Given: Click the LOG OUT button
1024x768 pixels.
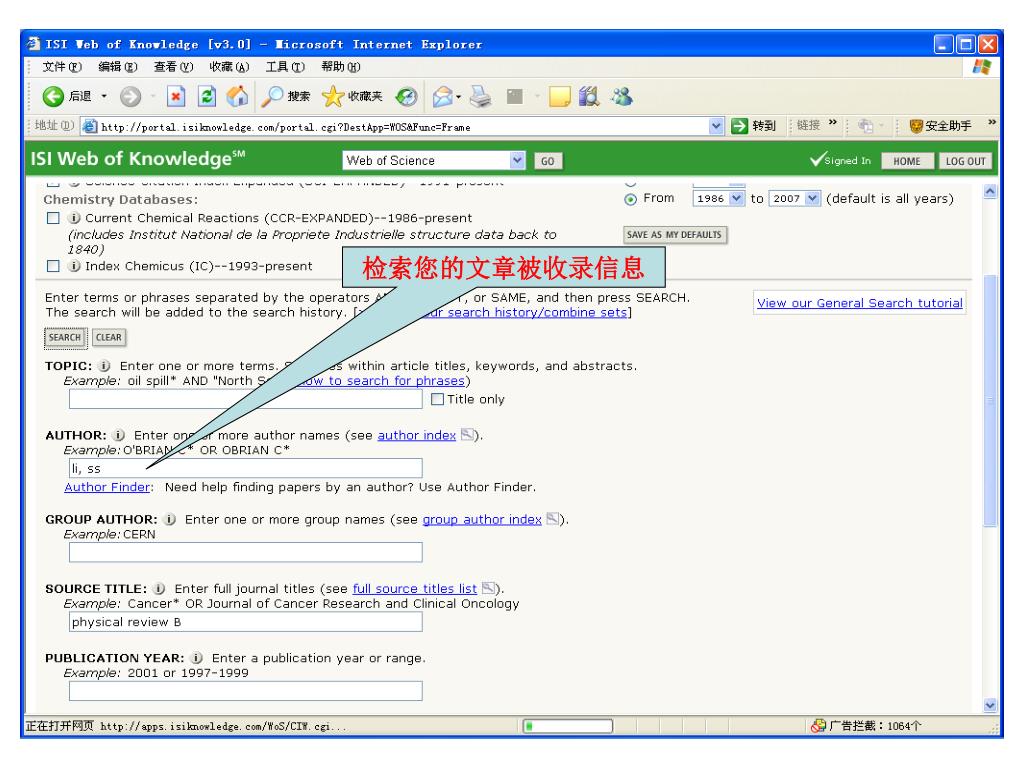Looking at the screenshot, I should (965, 161).
